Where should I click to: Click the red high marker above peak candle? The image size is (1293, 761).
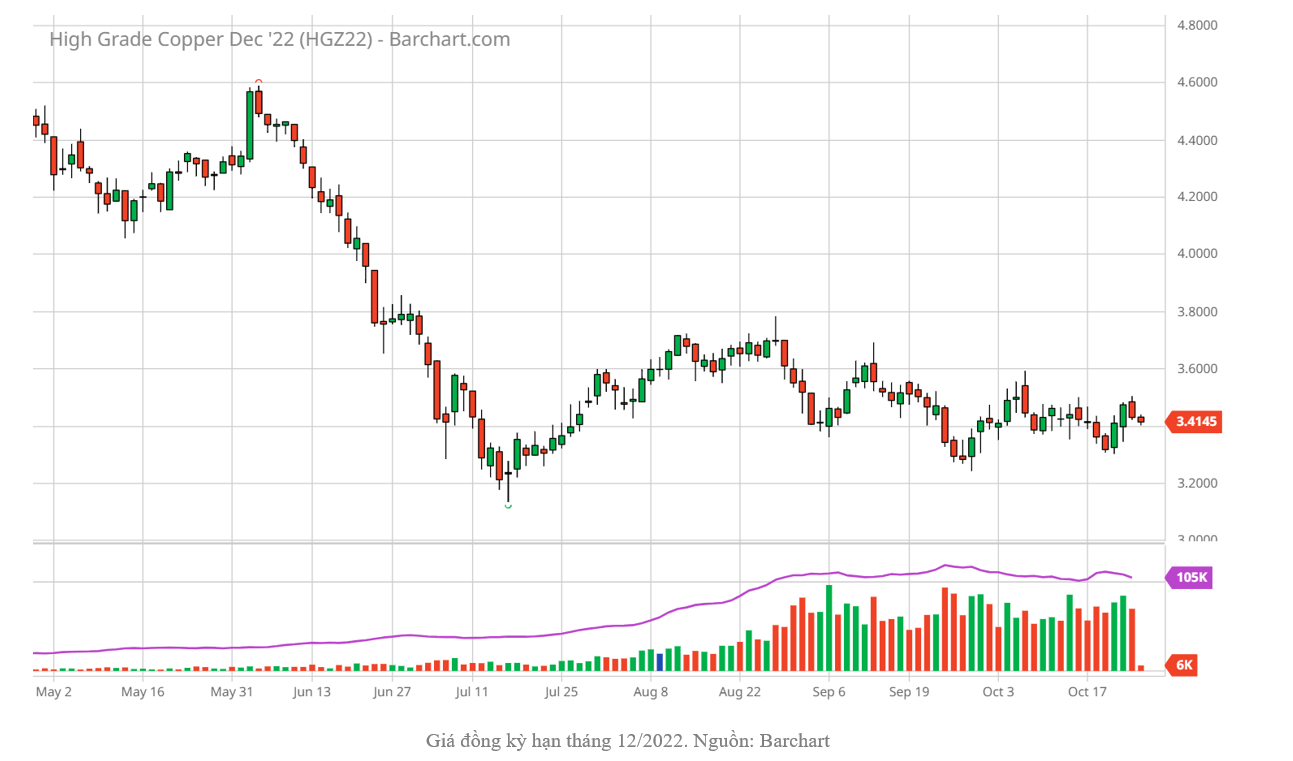click(x=258, y=82)
